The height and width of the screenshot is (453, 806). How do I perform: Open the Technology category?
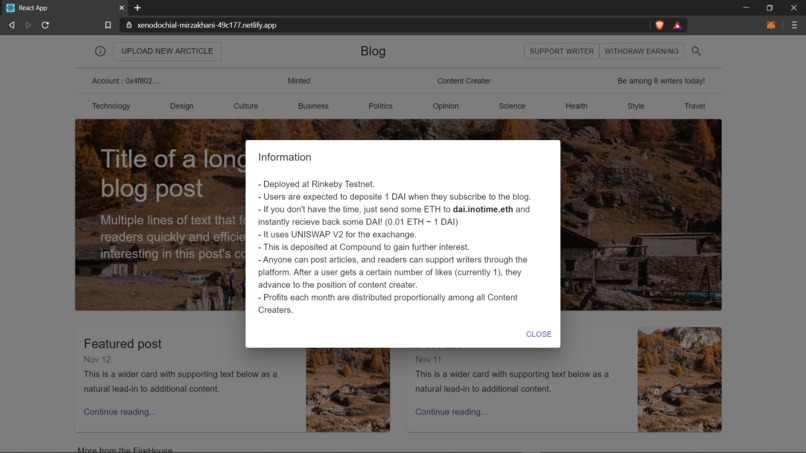111,106
